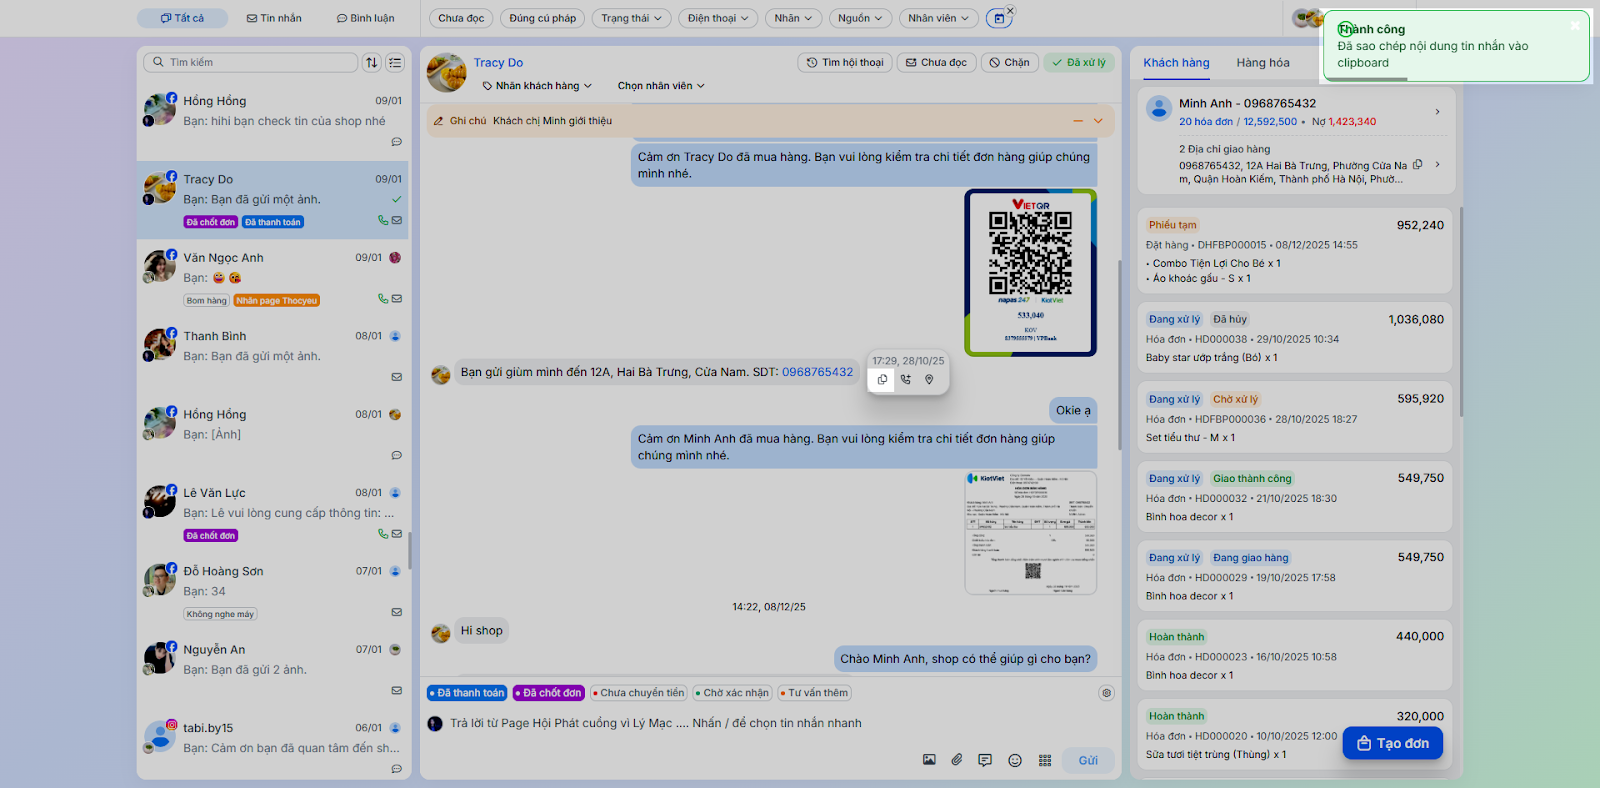This screenshot has height=788, width=1600.
Task: Toggle the 'Chưa chuyển tiền' tag
Action: [x=638, y=693]
